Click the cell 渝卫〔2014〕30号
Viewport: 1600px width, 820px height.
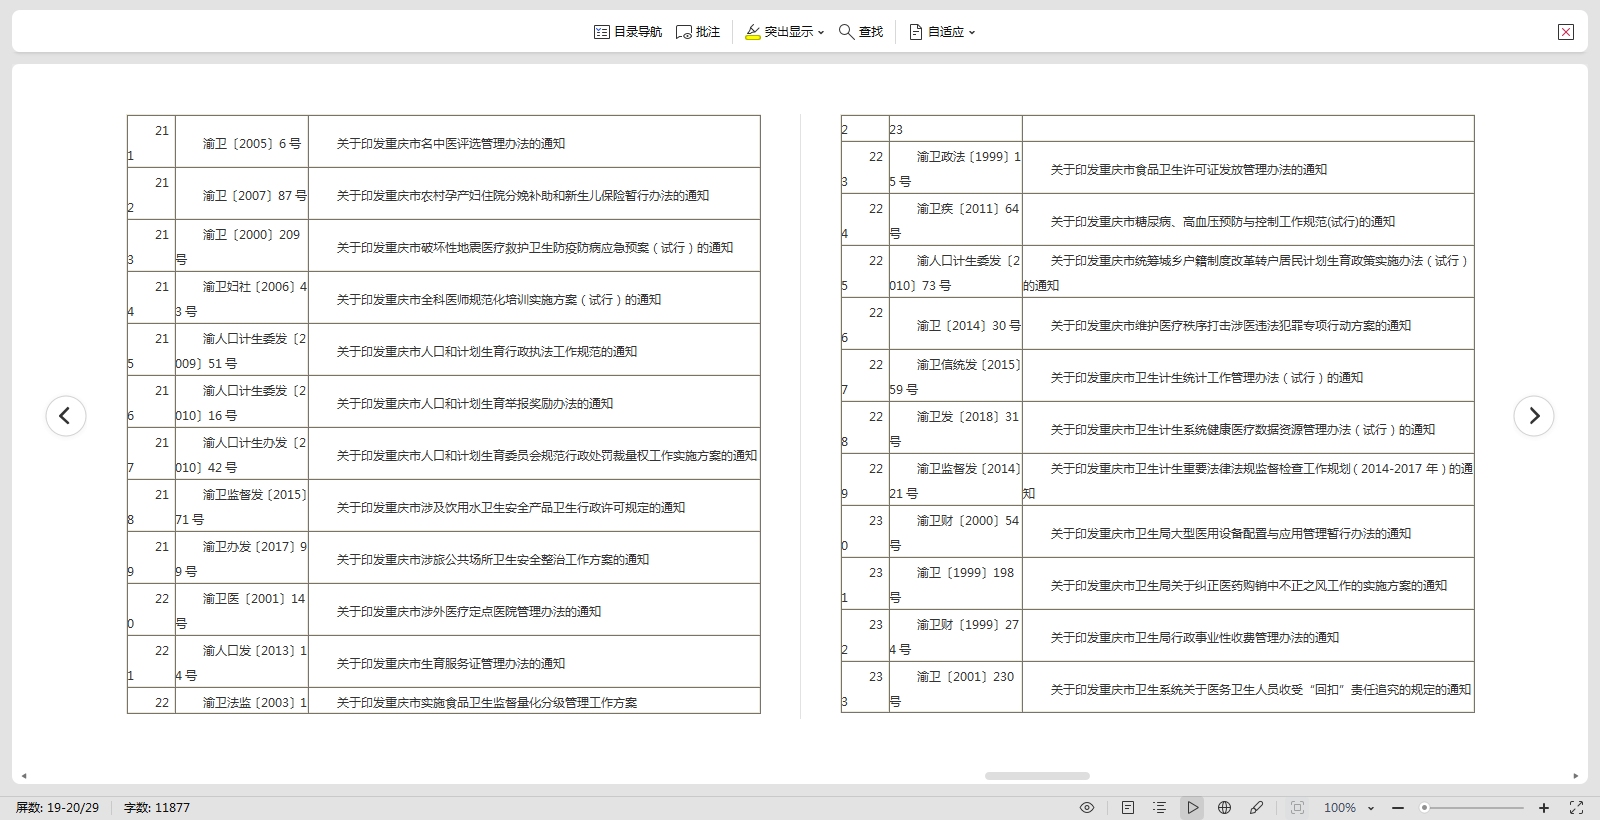click(x=956, y=324)
